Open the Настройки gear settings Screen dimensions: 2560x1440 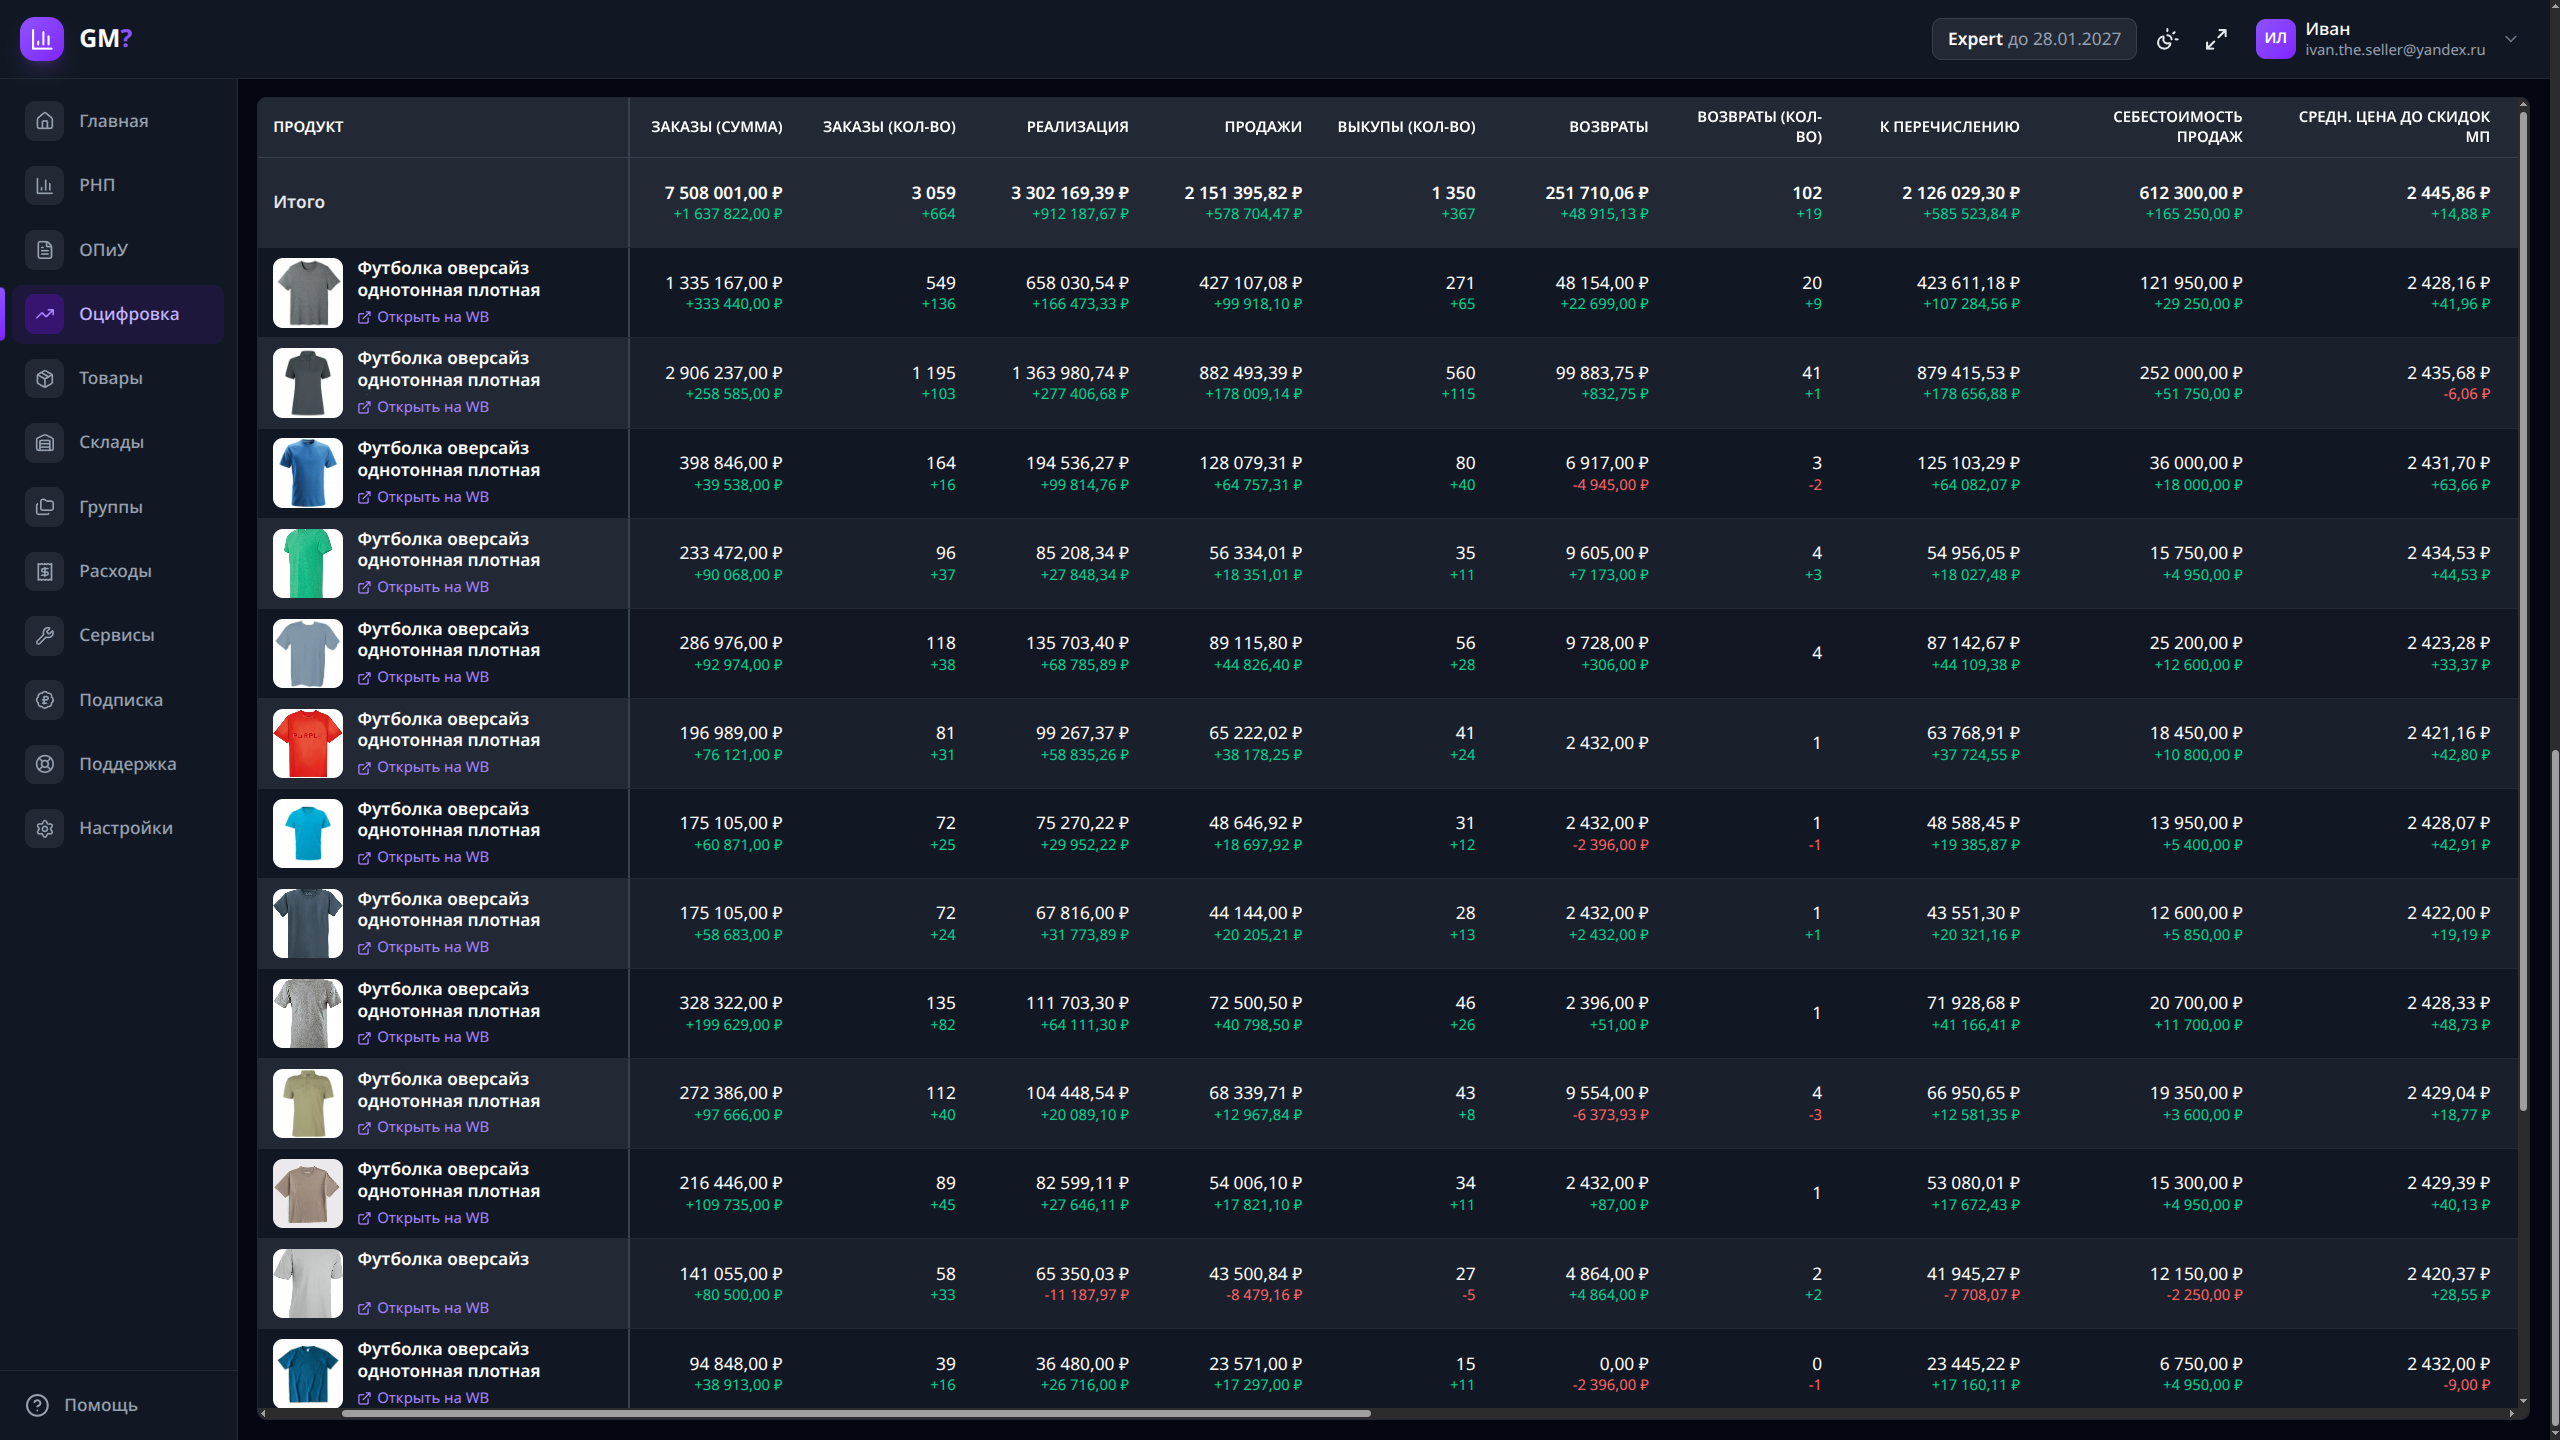[x=45, y=828]
